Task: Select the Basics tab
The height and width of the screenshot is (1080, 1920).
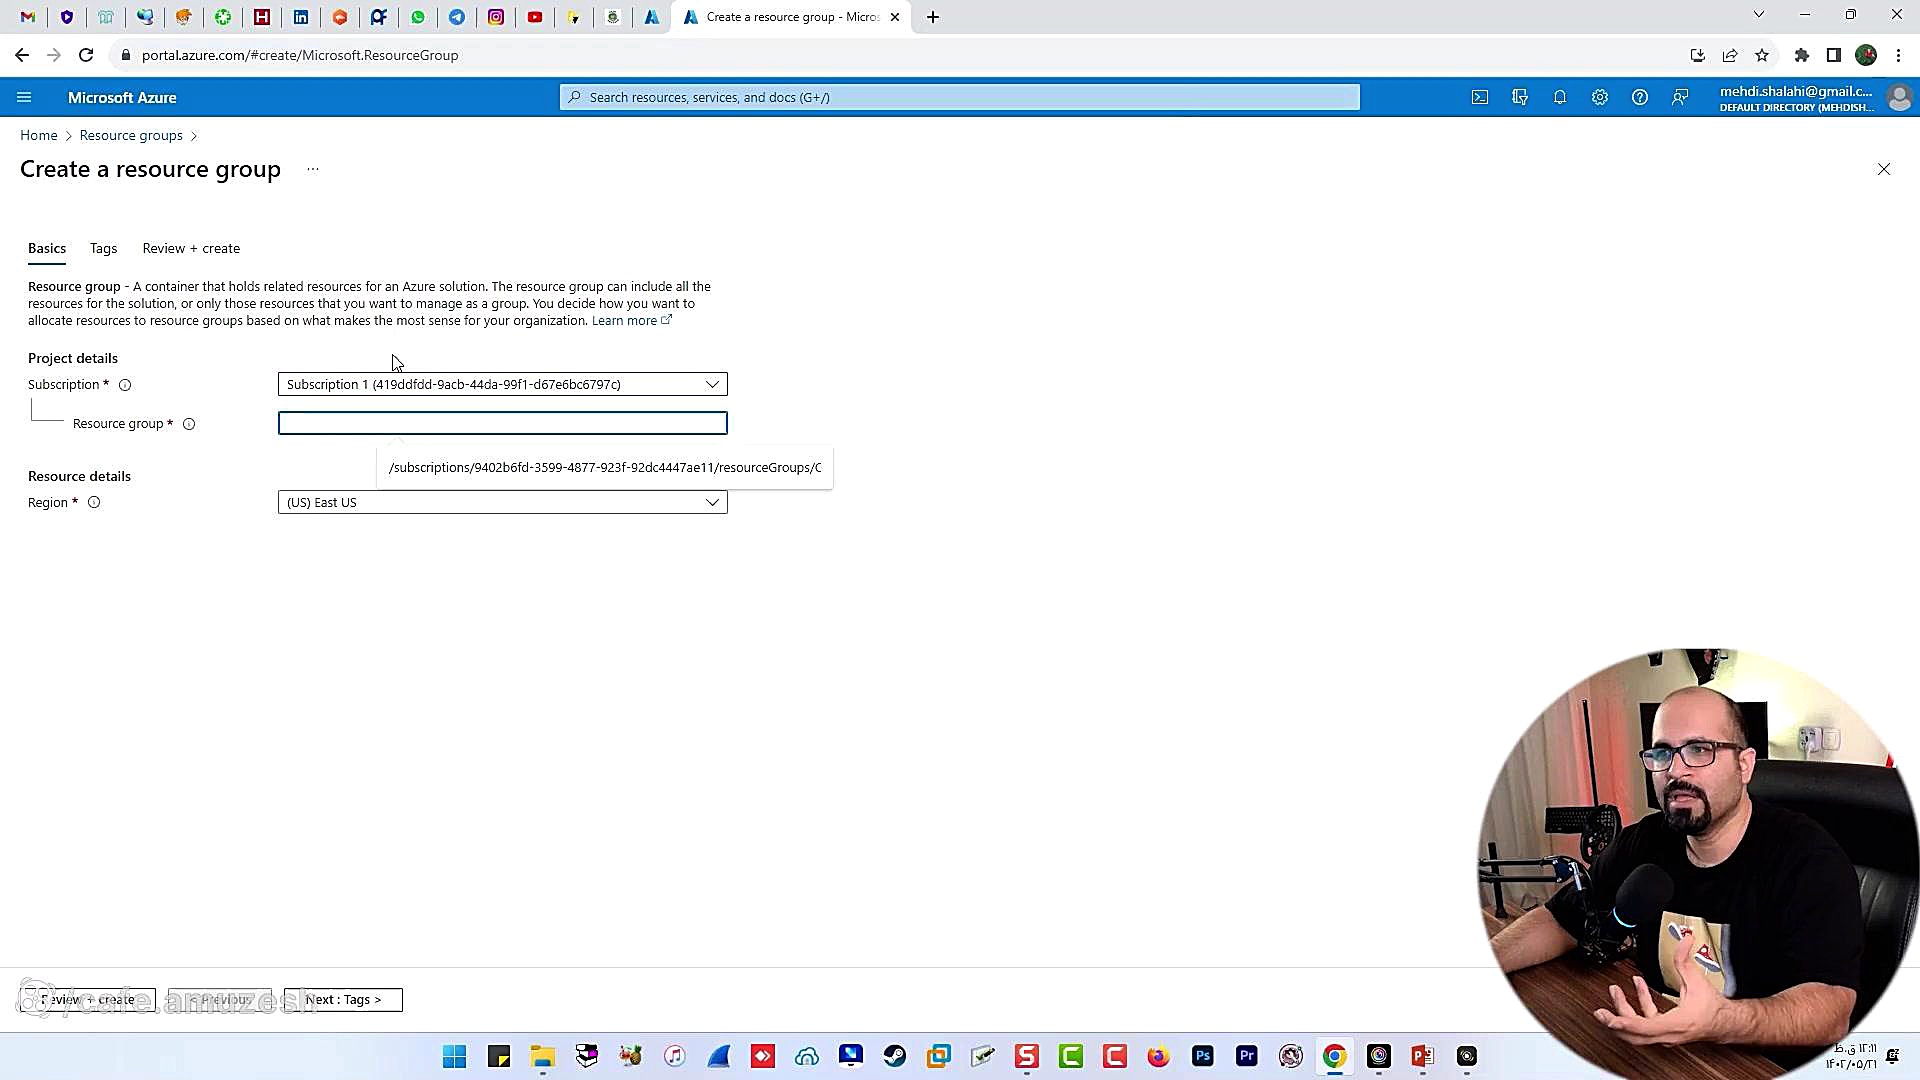Action: point(47,248)
